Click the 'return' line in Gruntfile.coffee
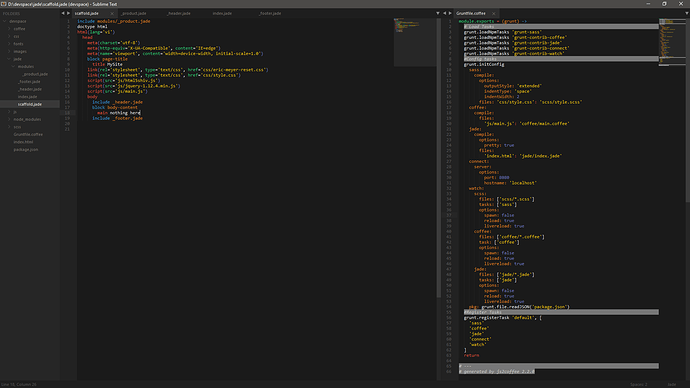The image size is (690, 388). (471, 355)
